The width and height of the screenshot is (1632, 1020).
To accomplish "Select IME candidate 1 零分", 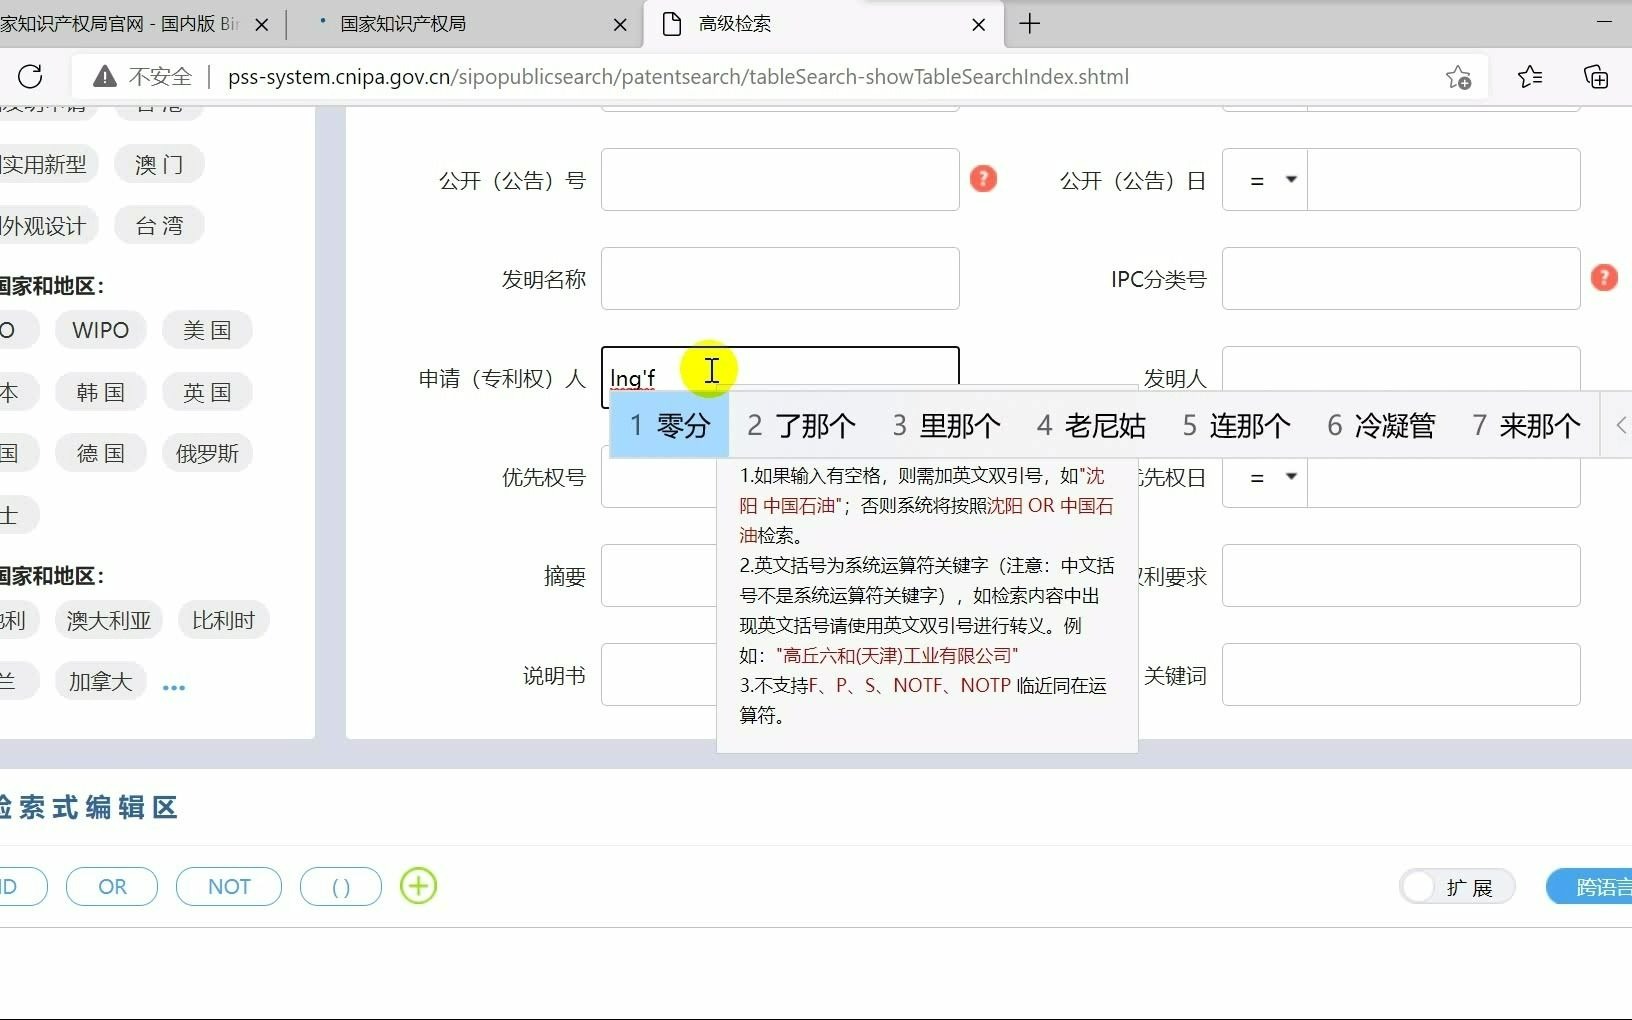I will [669, 426].
